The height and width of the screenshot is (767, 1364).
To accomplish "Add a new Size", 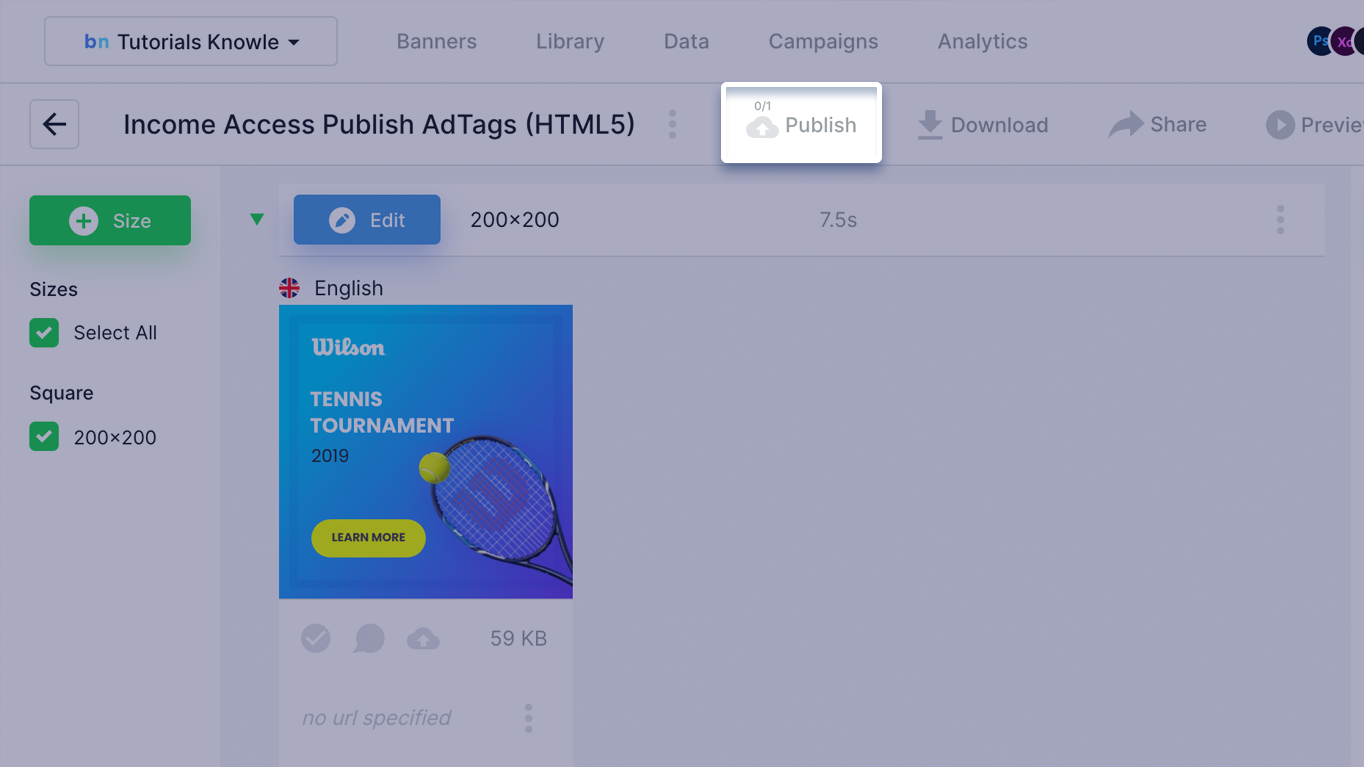I will [110, 220].
